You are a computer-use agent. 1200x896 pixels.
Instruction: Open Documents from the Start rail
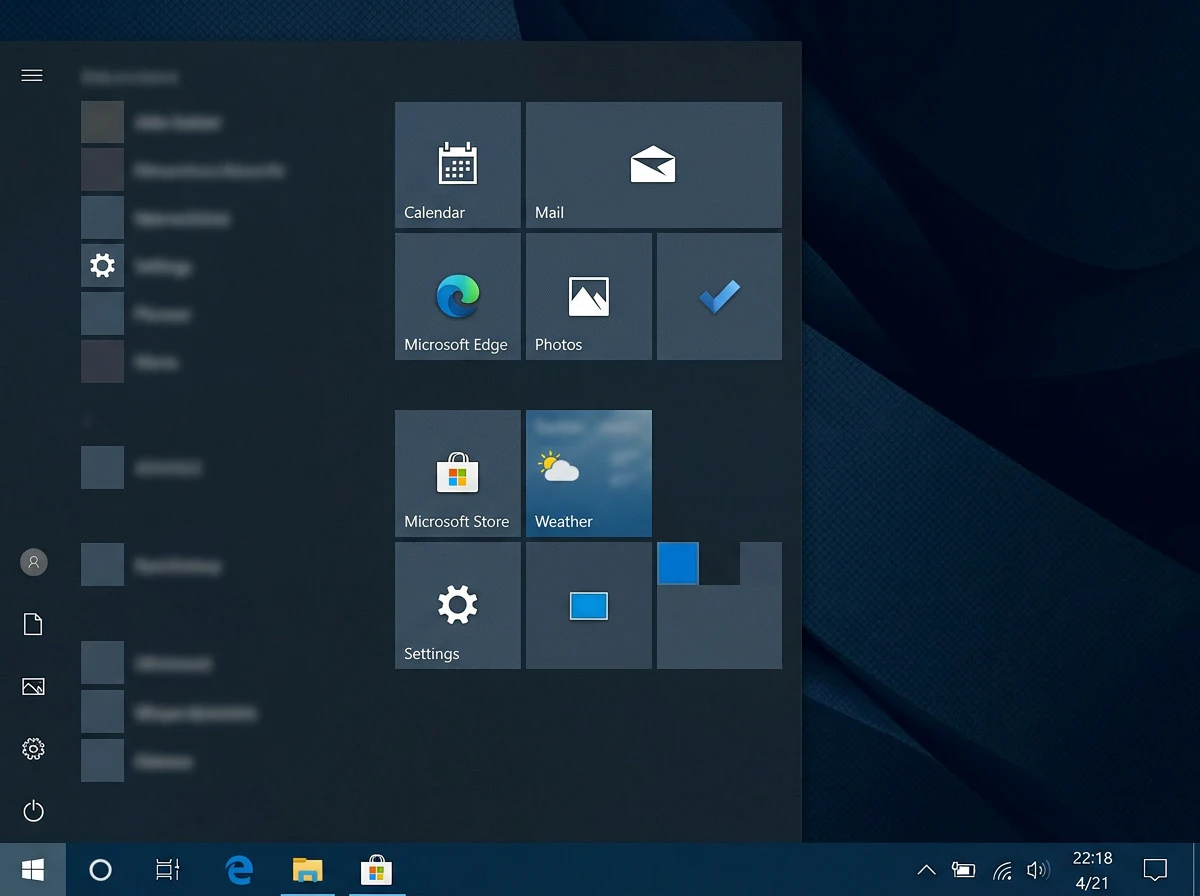coord(33,625)
